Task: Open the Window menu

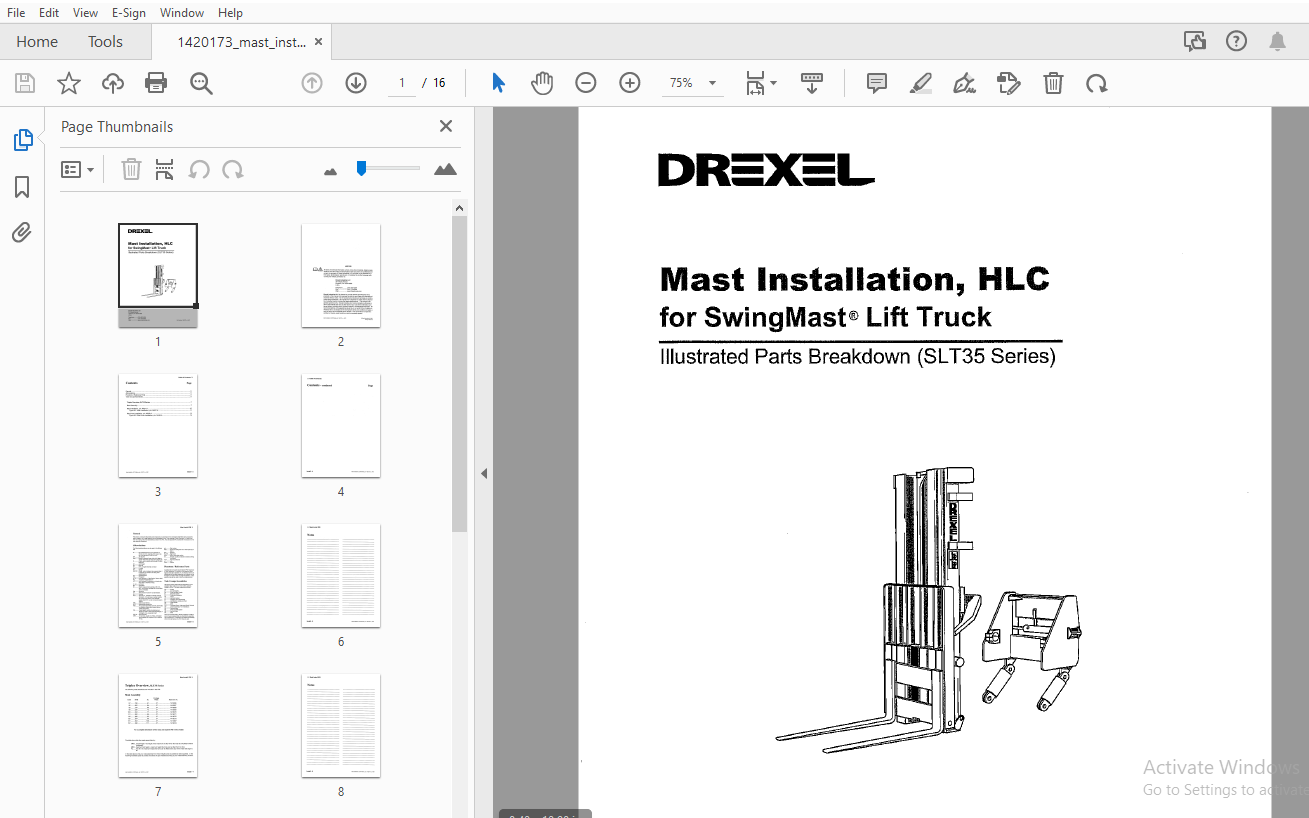Action: click(182, 13)
